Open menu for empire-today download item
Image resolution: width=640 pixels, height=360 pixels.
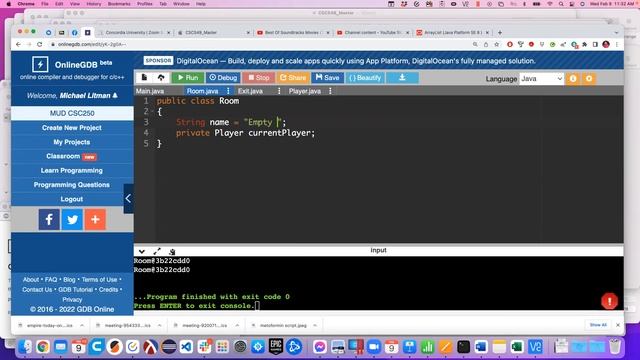[x=82, y=325]
